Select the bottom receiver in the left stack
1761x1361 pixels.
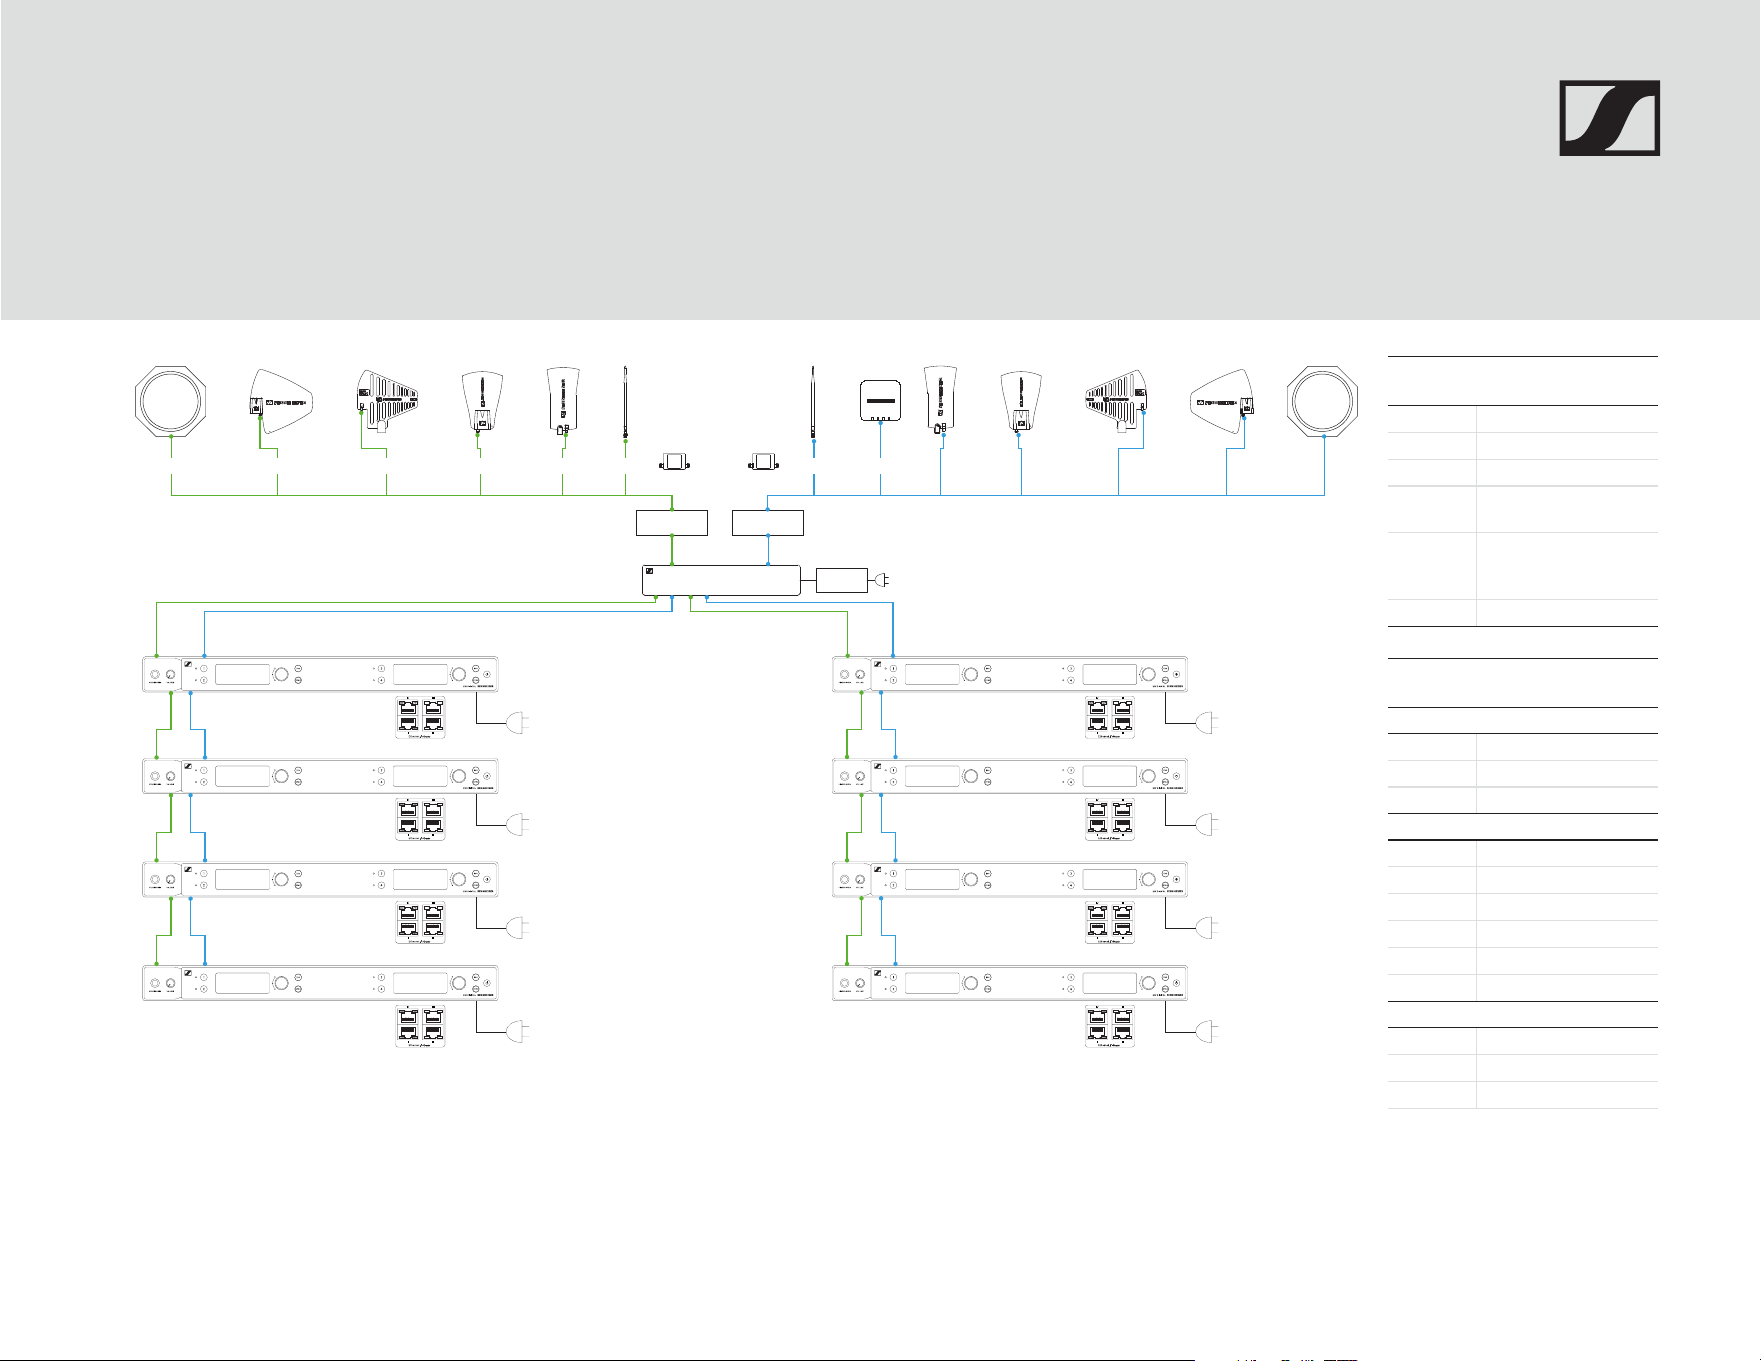tap(320, 982)
